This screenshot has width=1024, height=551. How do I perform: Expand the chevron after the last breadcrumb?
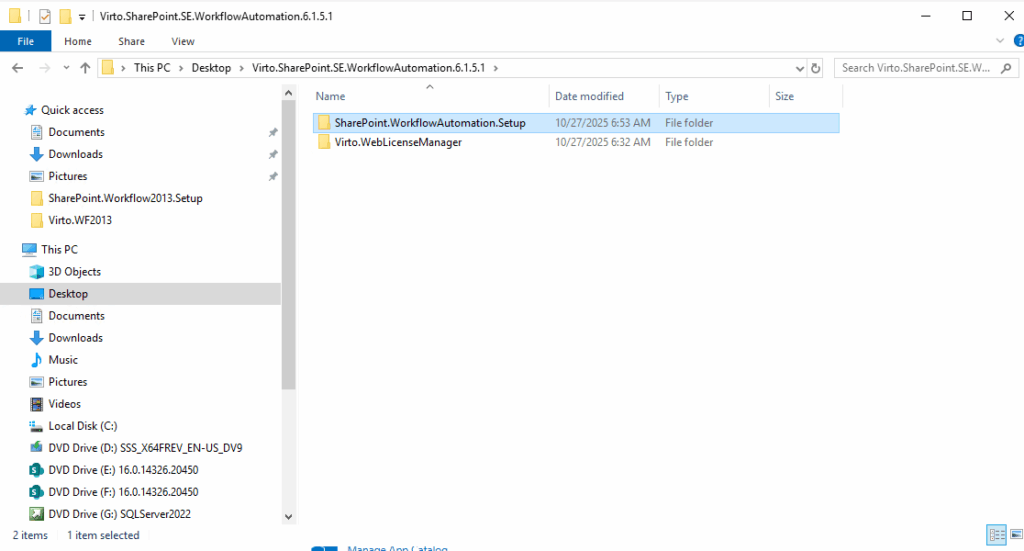tap(496, 68)
